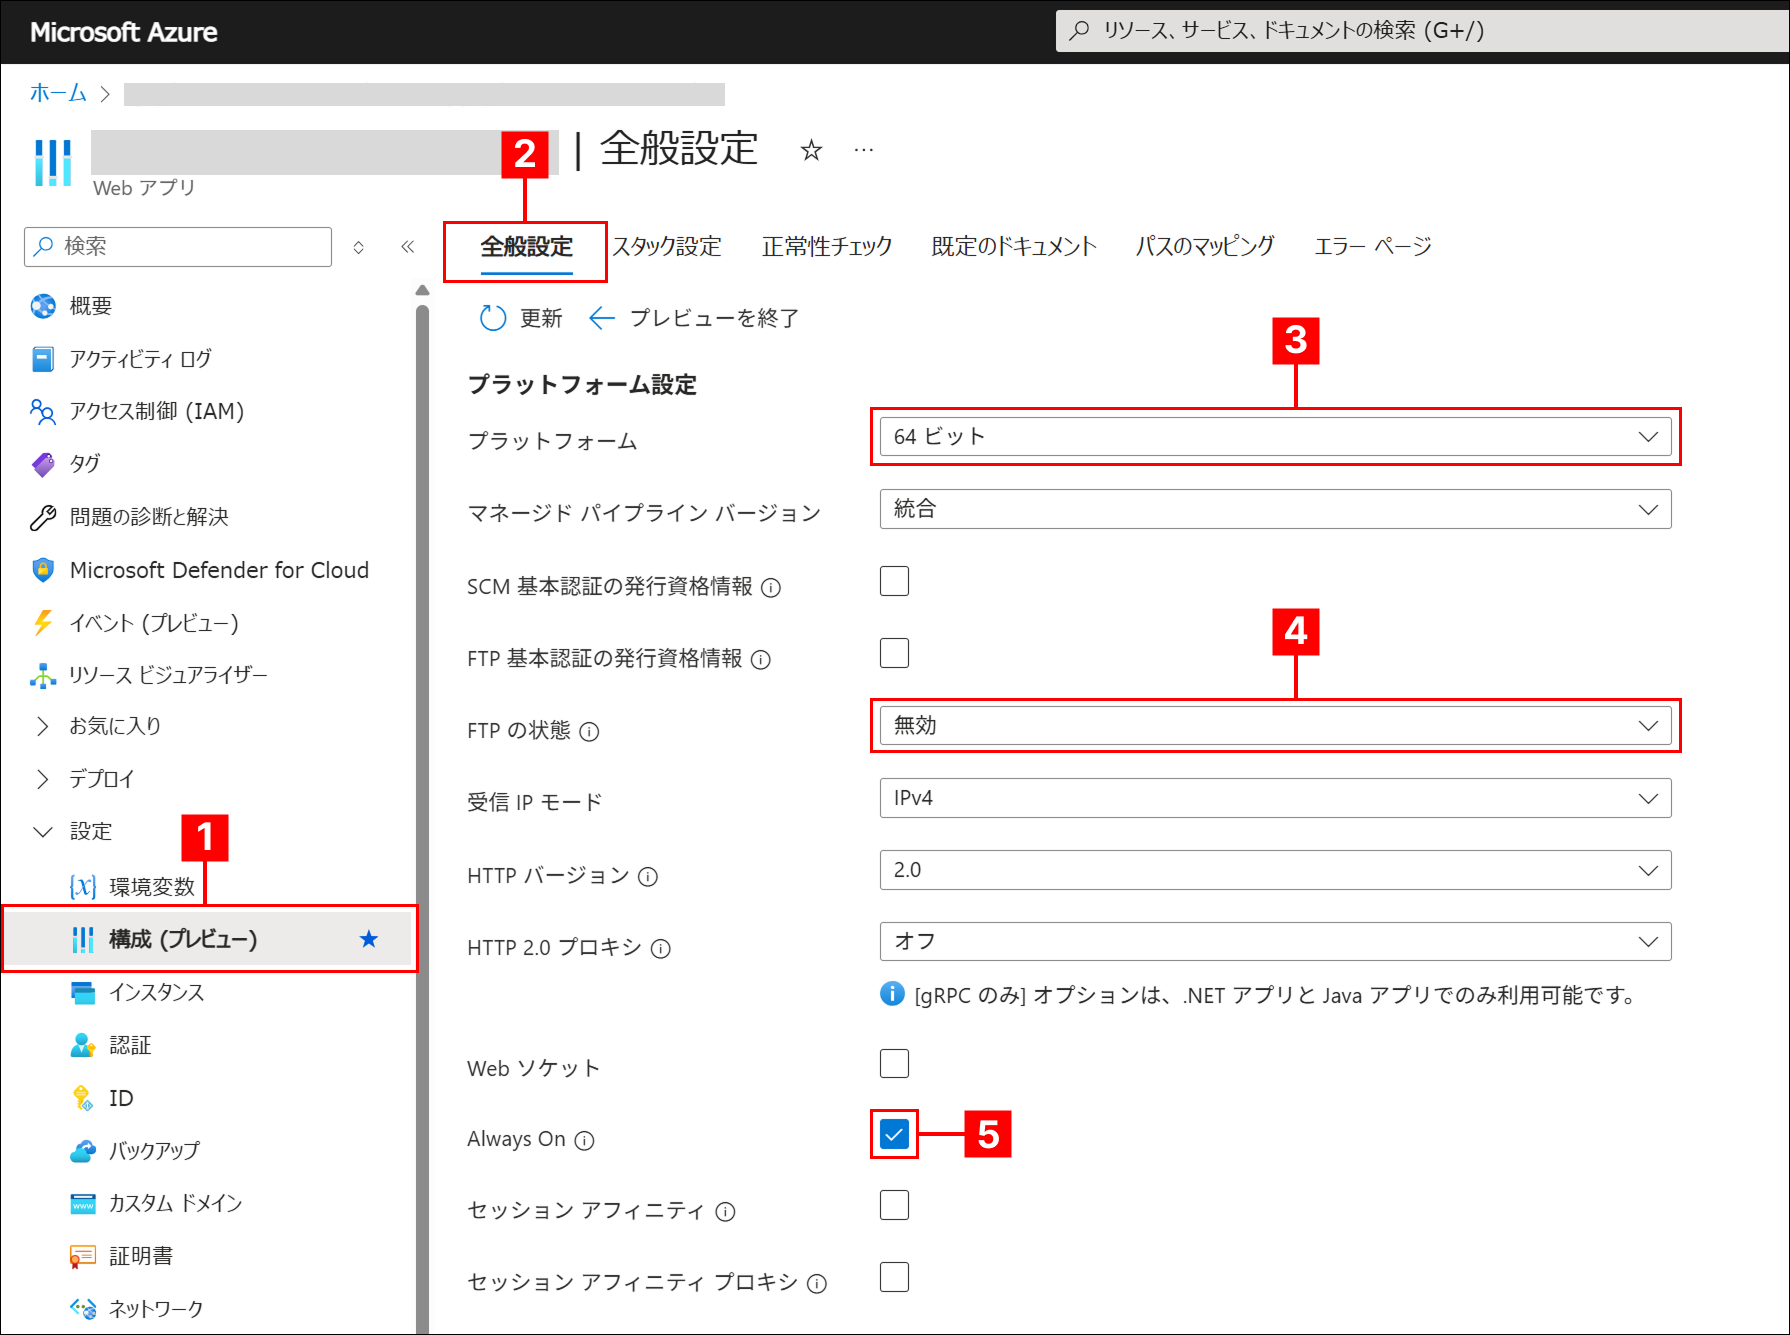Click info icon beside HTTP 2.0 プロキシ
This screenshot has width=1790, height=1335.
pyautogui.click(x=661, y=949)
